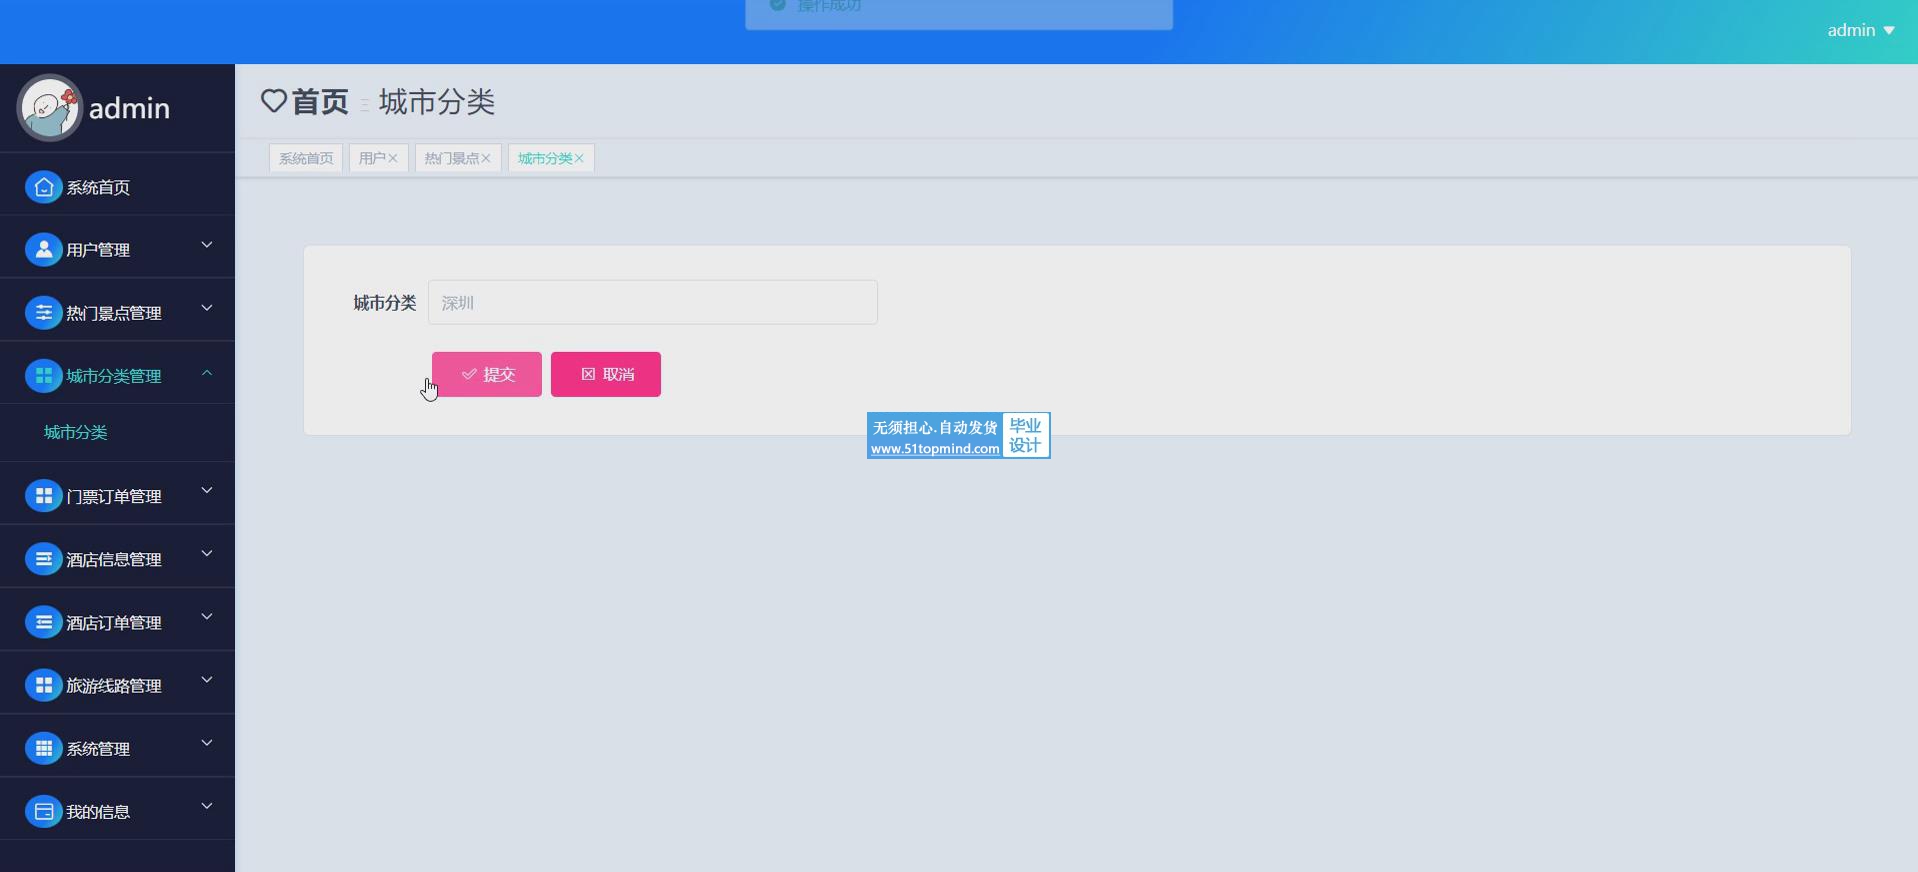The width and height of the screenshot is (1918, 872).
Task: Expand the 门票订单管理 chevron
Action: 207,490
